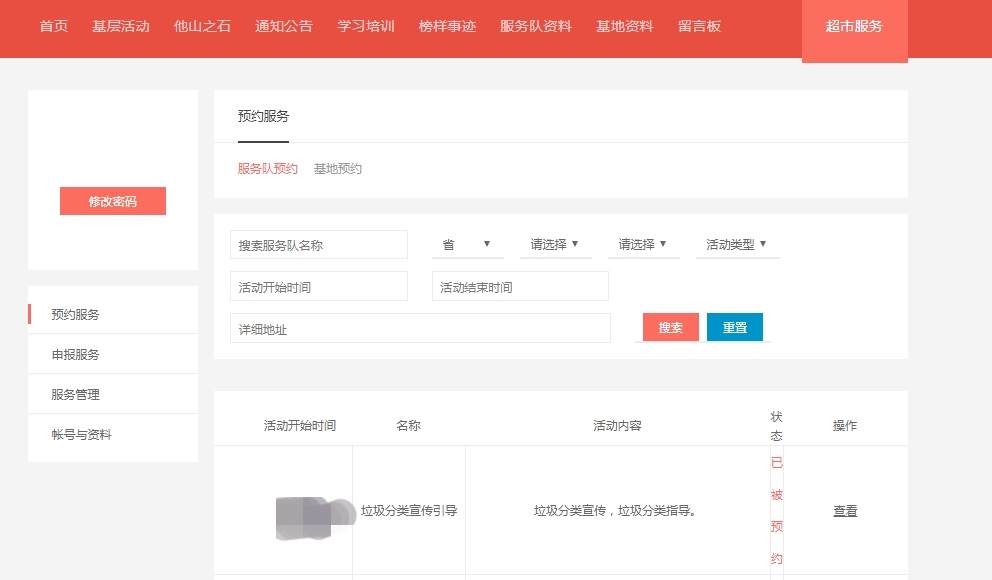
Task: Go to 通知公告 menu item
Action: pyautogui.click(x=284, y=26)
